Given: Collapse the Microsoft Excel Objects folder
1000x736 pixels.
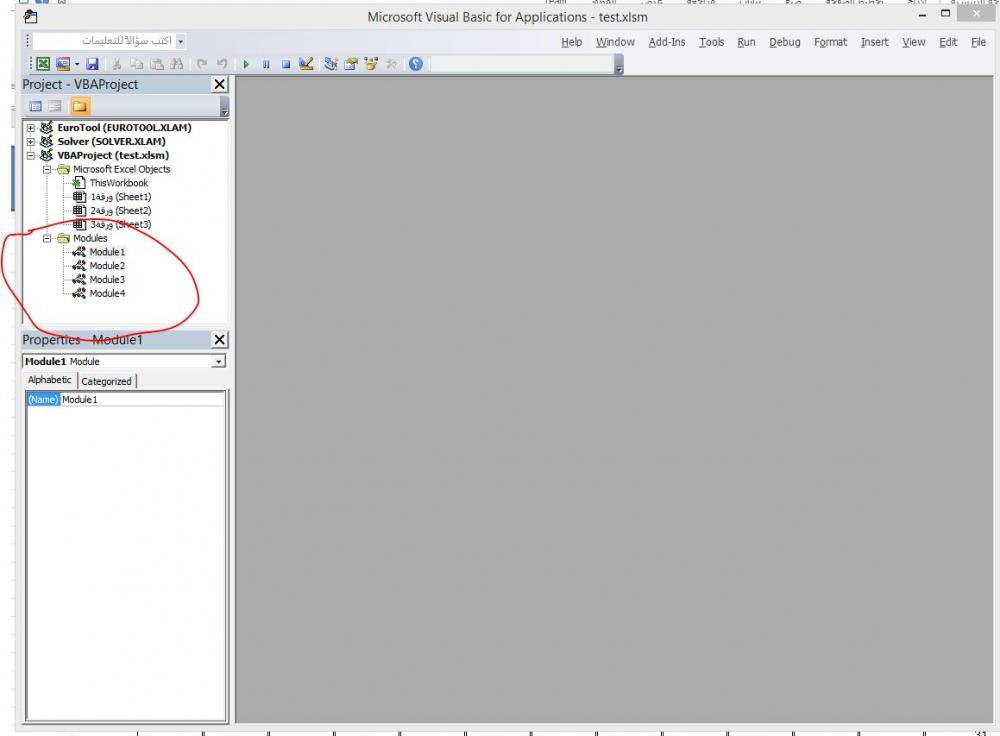Looking at the screenshot, I should [47, 170].
